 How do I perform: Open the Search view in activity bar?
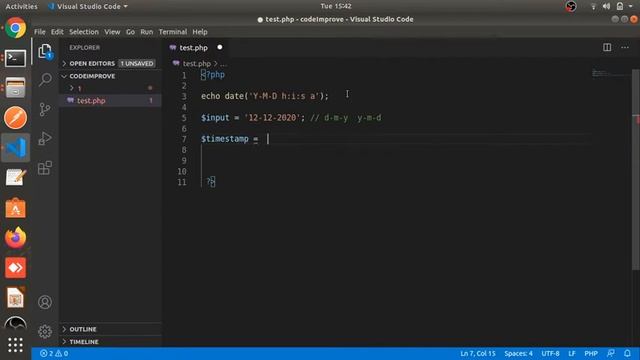[x=45, y=79]
